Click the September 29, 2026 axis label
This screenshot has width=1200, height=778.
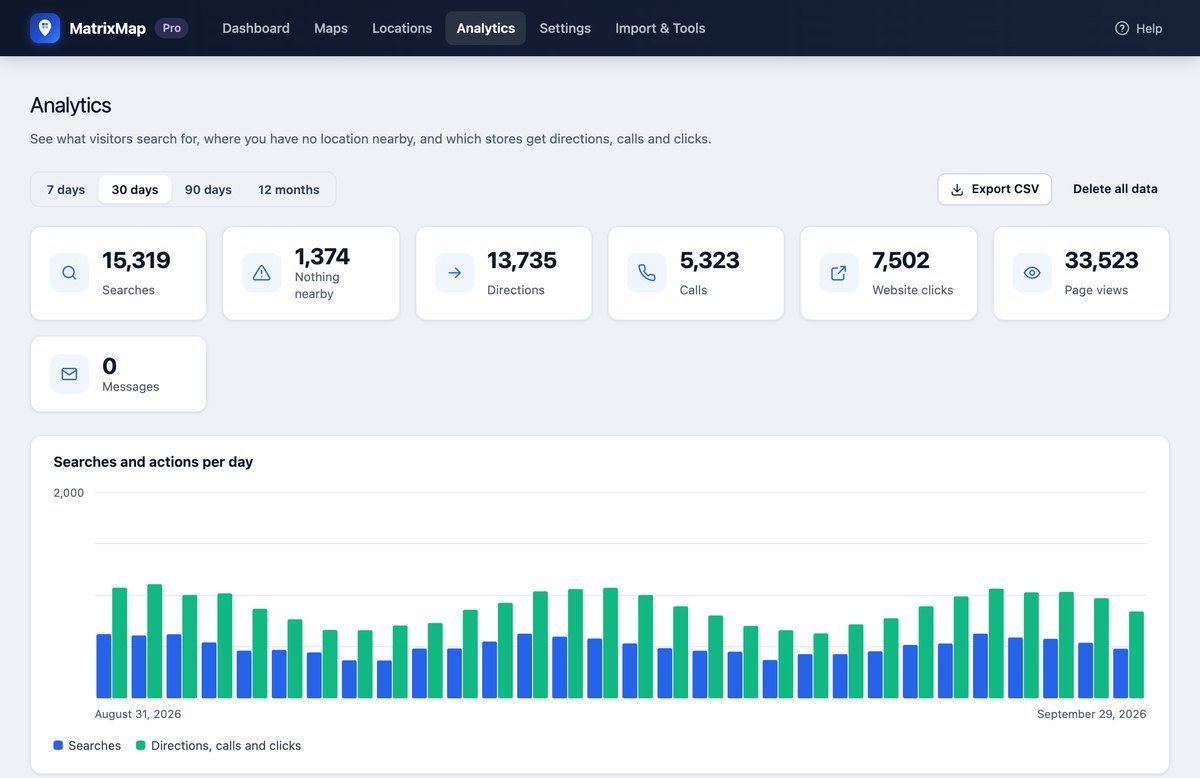[x=1092, y=714]
